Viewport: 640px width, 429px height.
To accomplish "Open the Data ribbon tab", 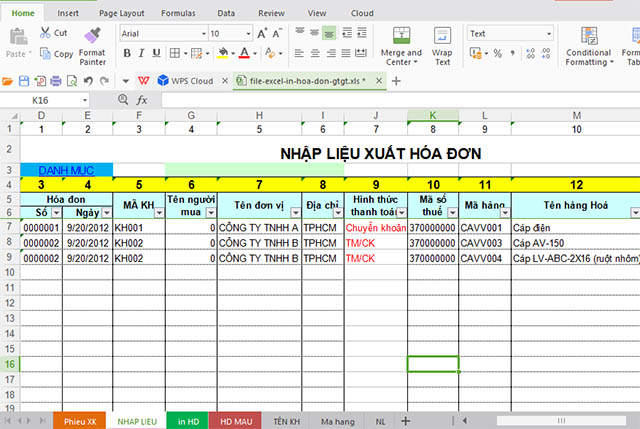I will pyautogui.click(x=226, y=13).
